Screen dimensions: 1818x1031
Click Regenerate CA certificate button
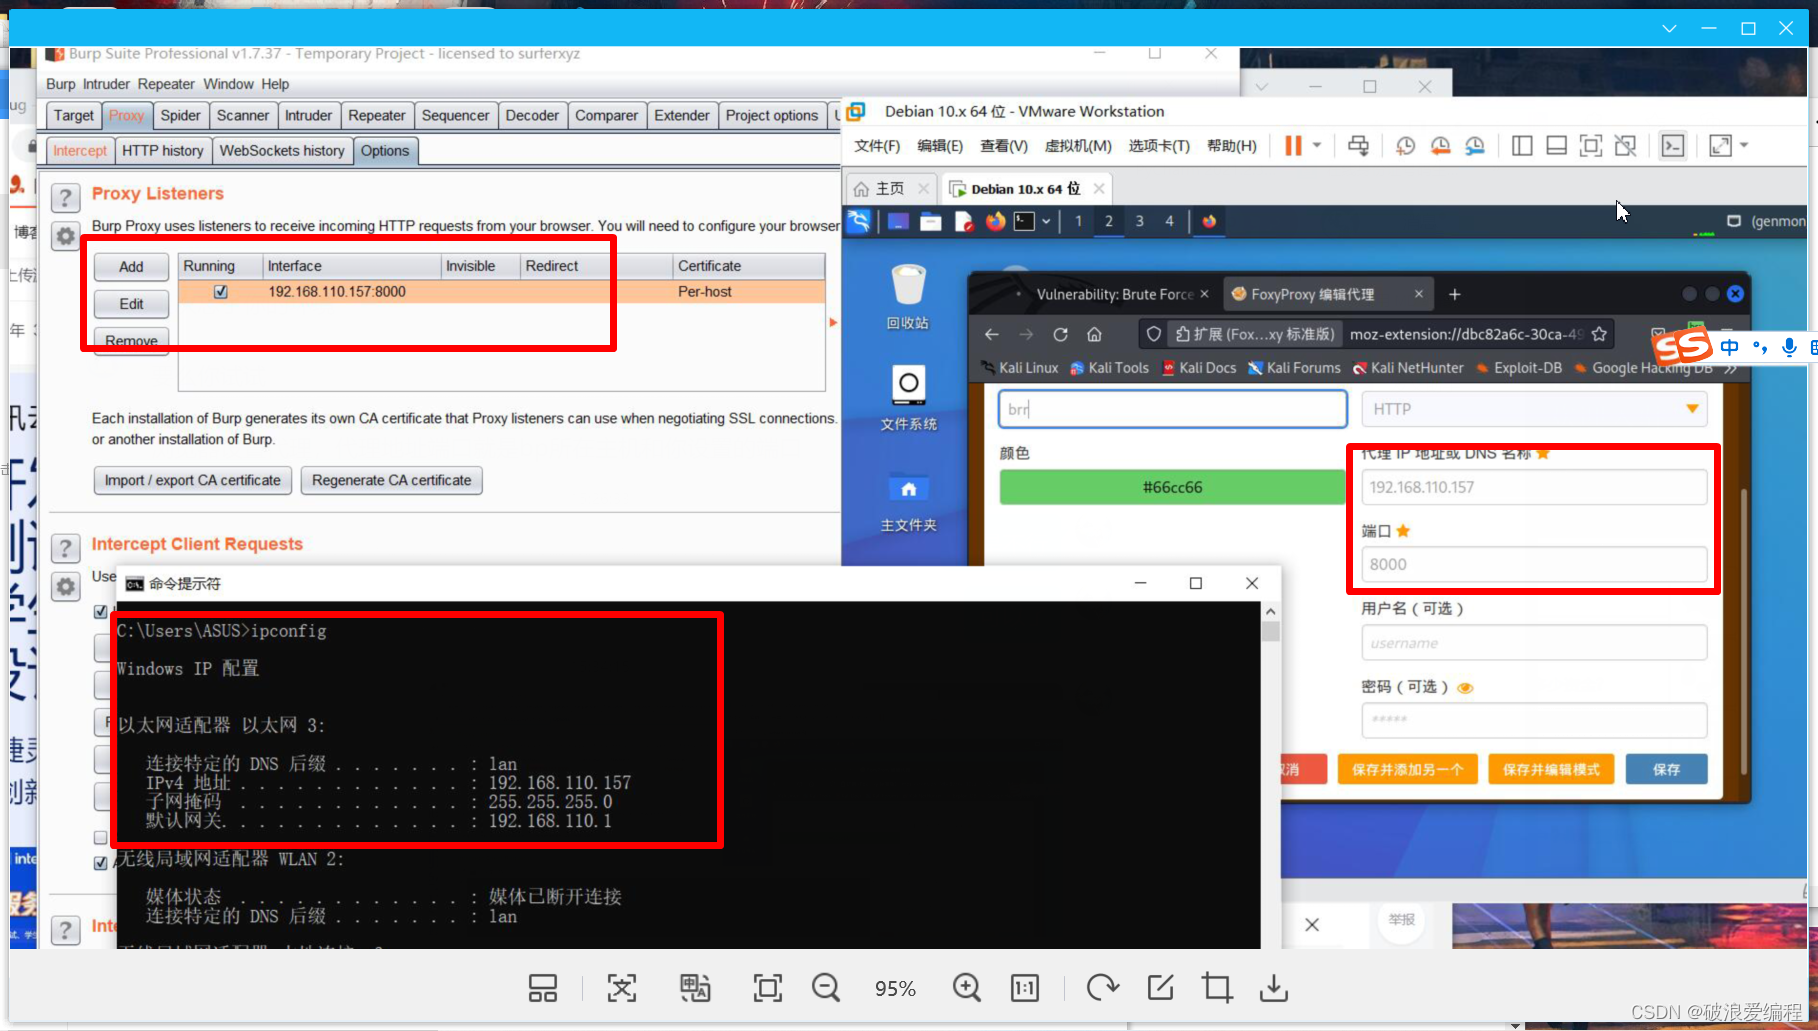point(391,481)
